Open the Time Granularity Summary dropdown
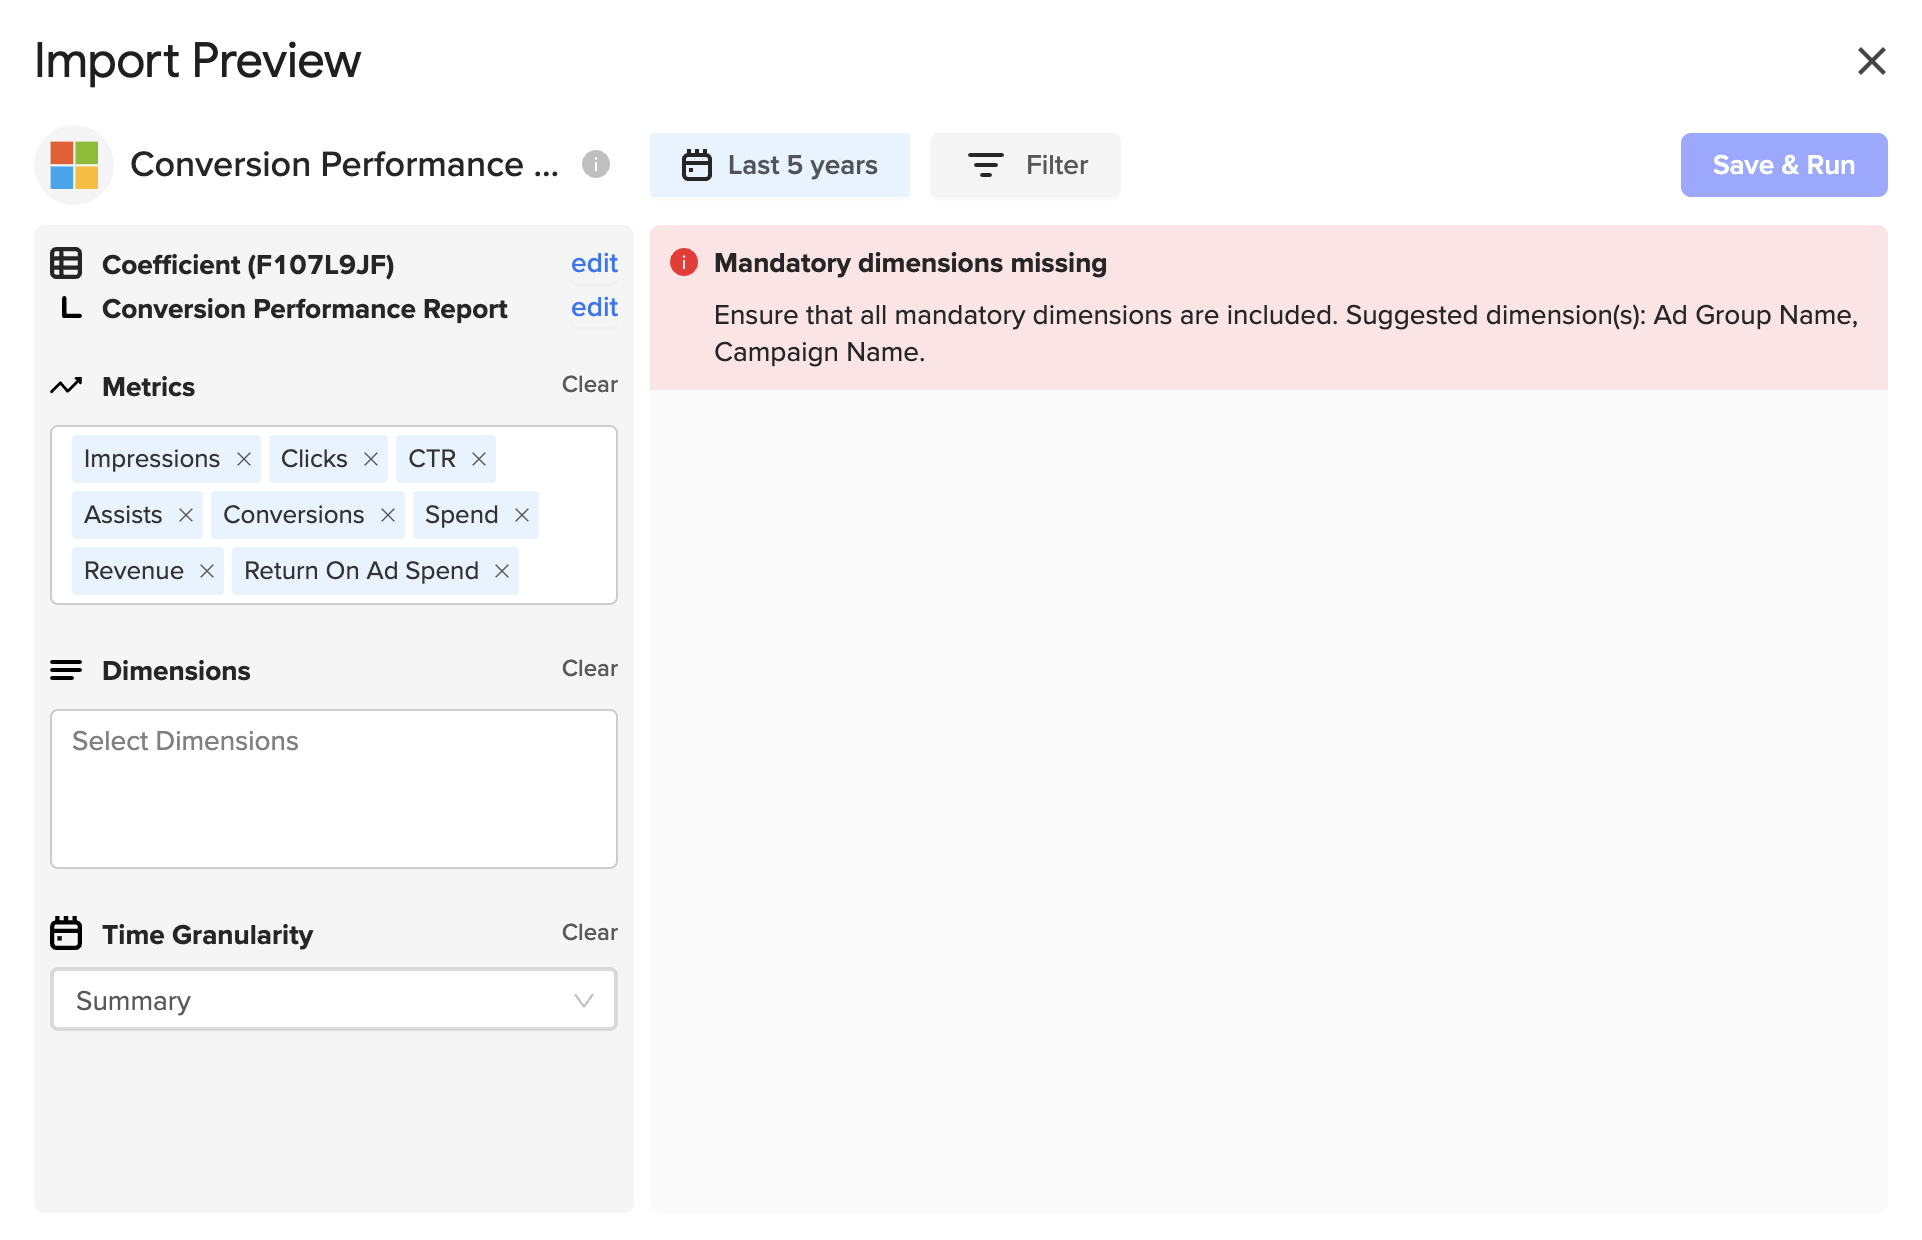This screenshot has width=1922, height=1240. point(334,1000)
